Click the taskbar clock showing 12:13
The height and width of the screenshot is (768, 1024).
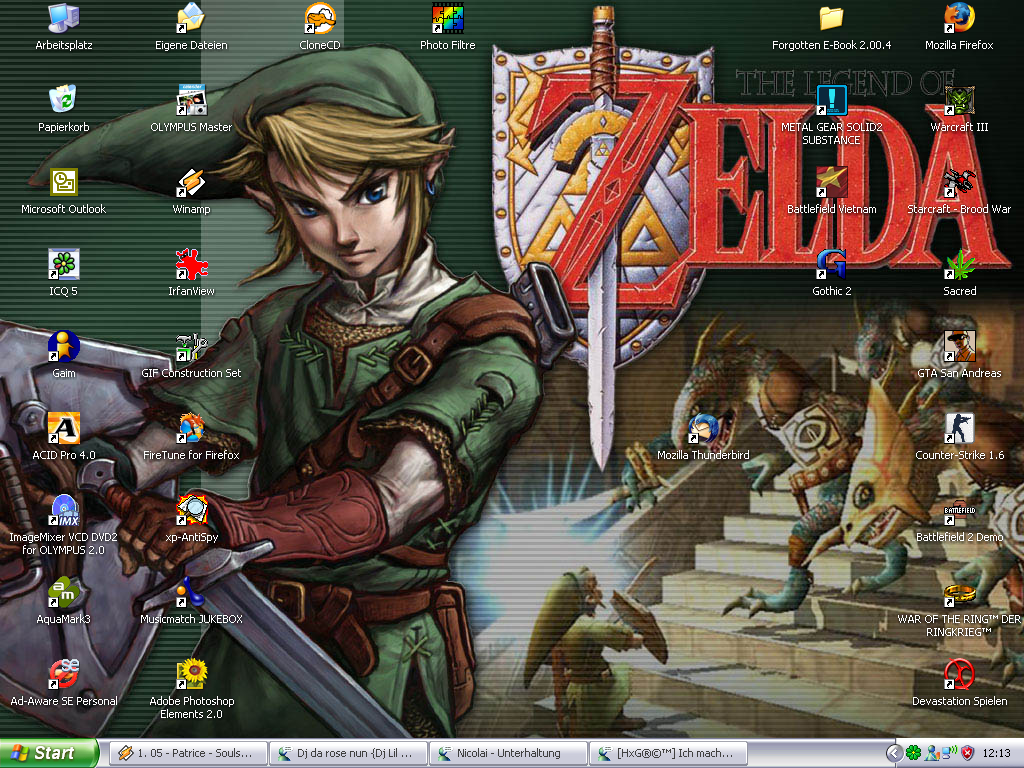coord(996,753)
